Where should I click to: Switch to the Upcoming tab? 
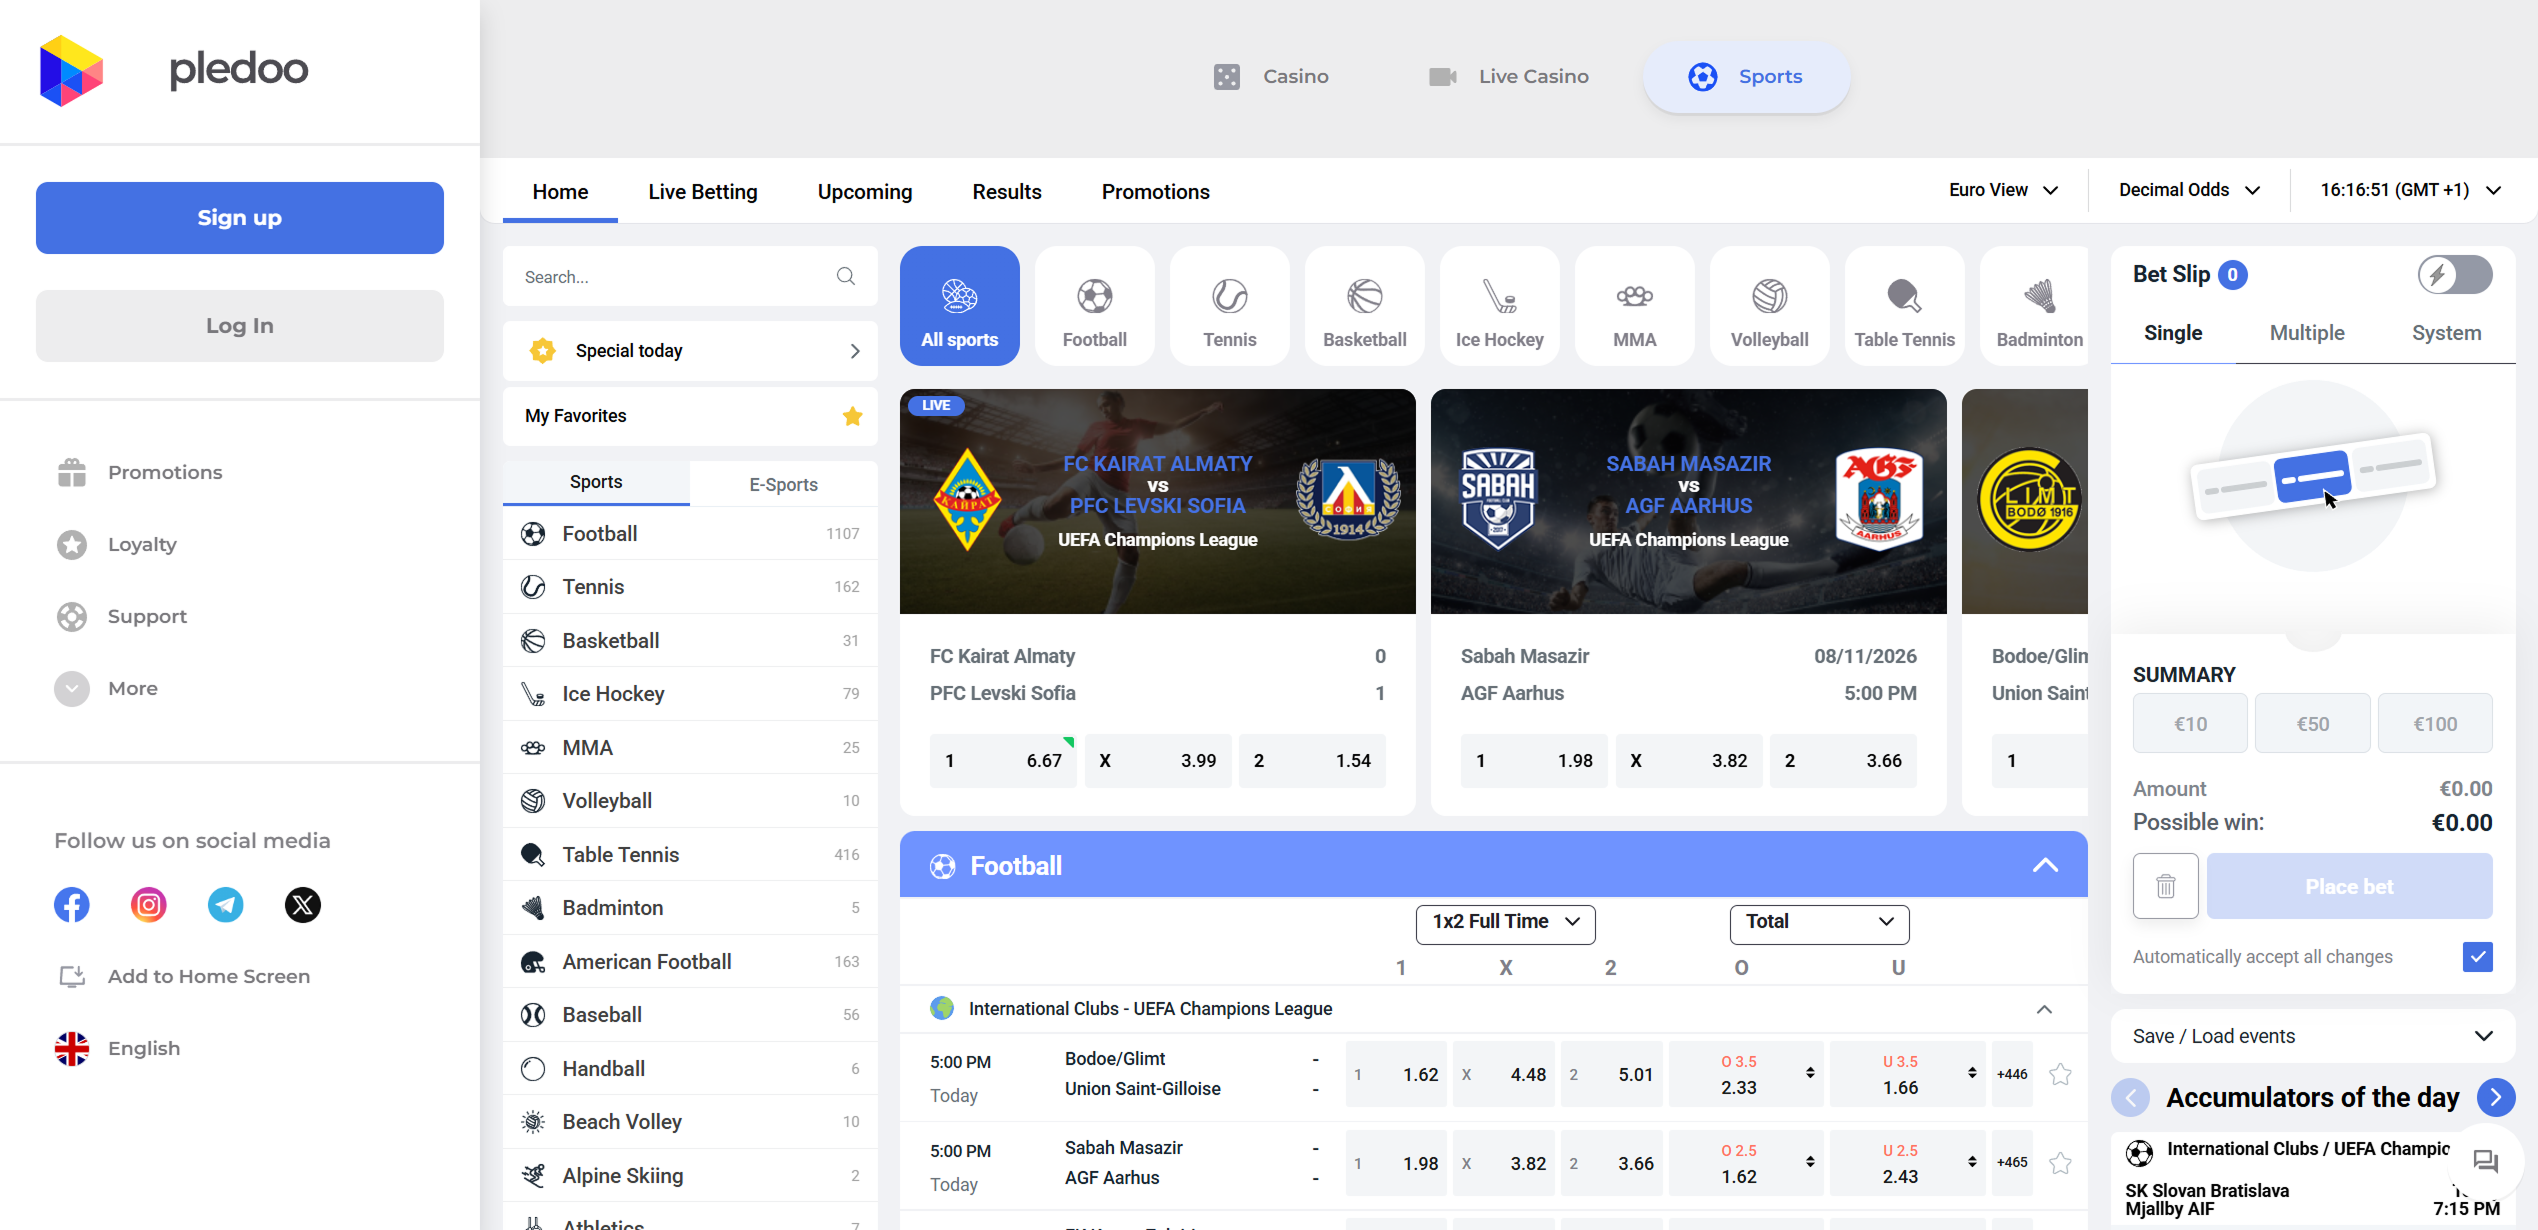[x=865, y=192]
